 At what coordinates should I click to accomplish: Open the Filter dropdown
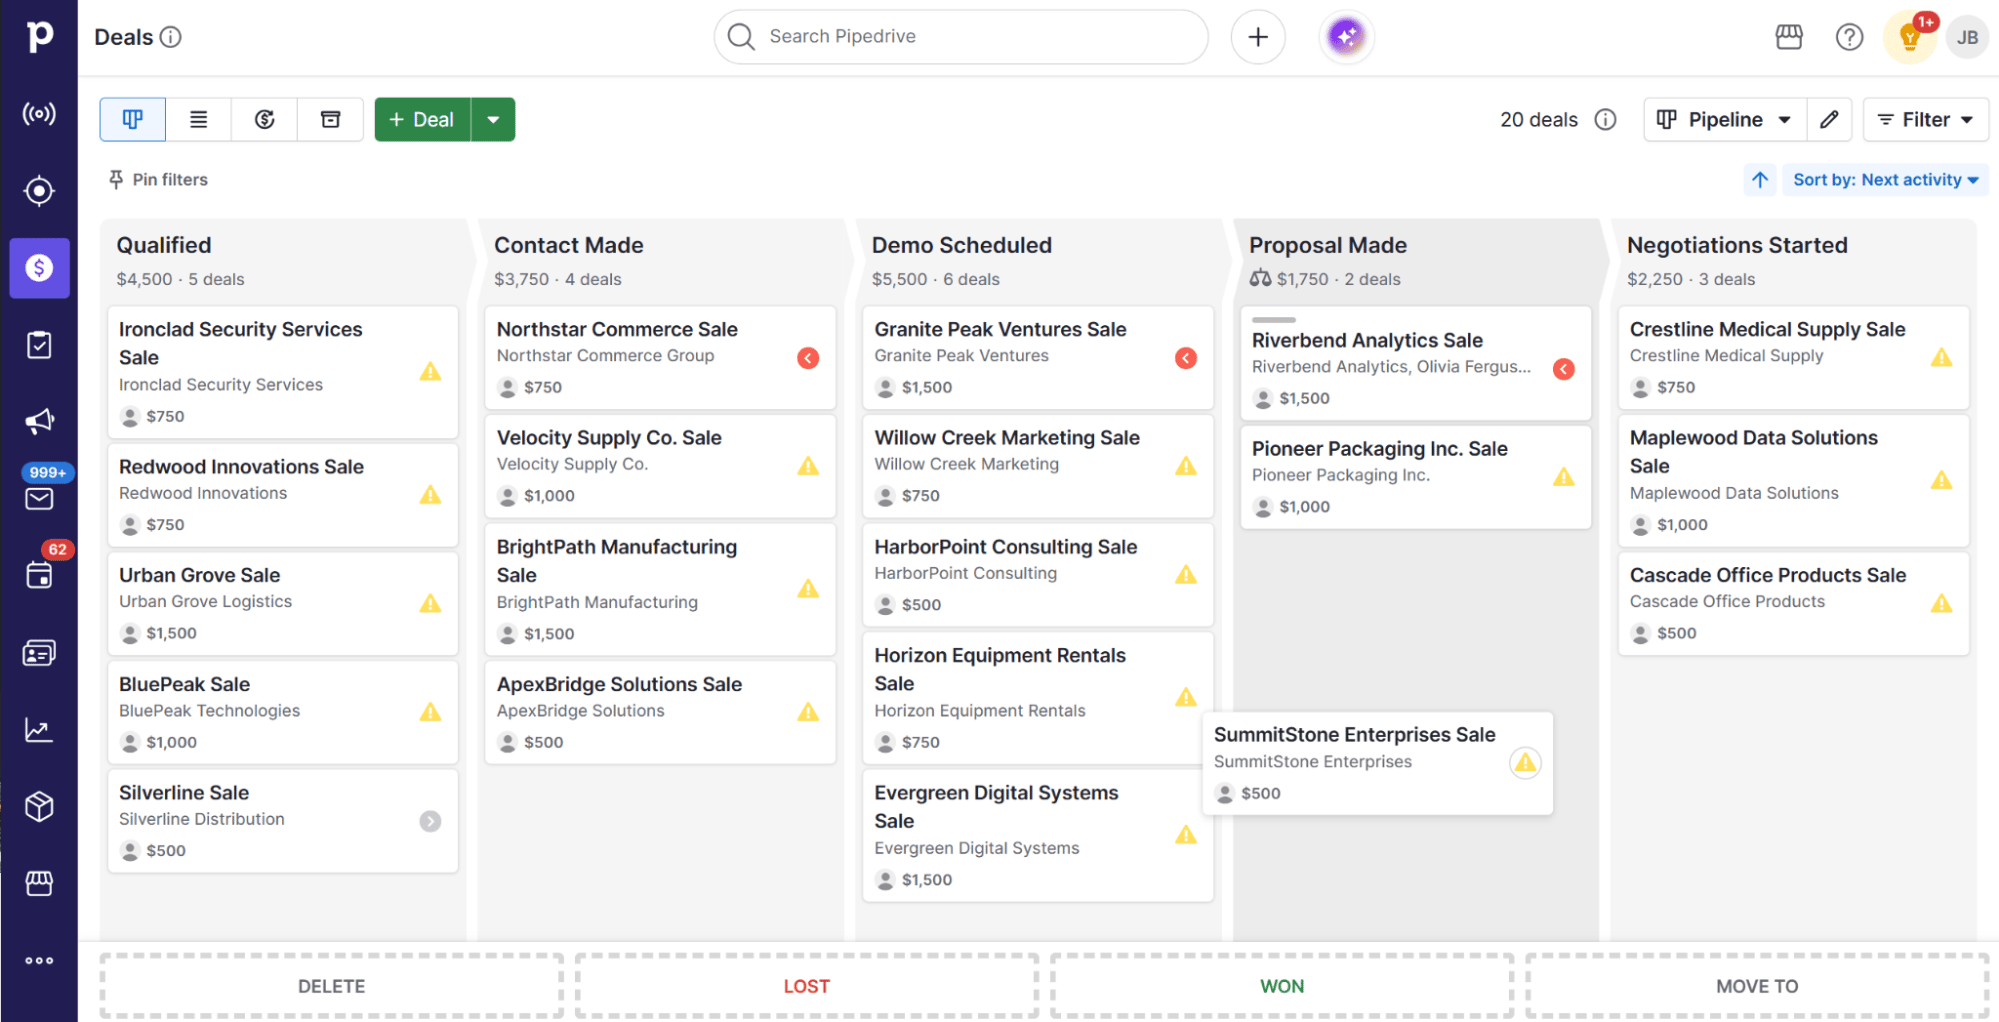[1926, 120]
